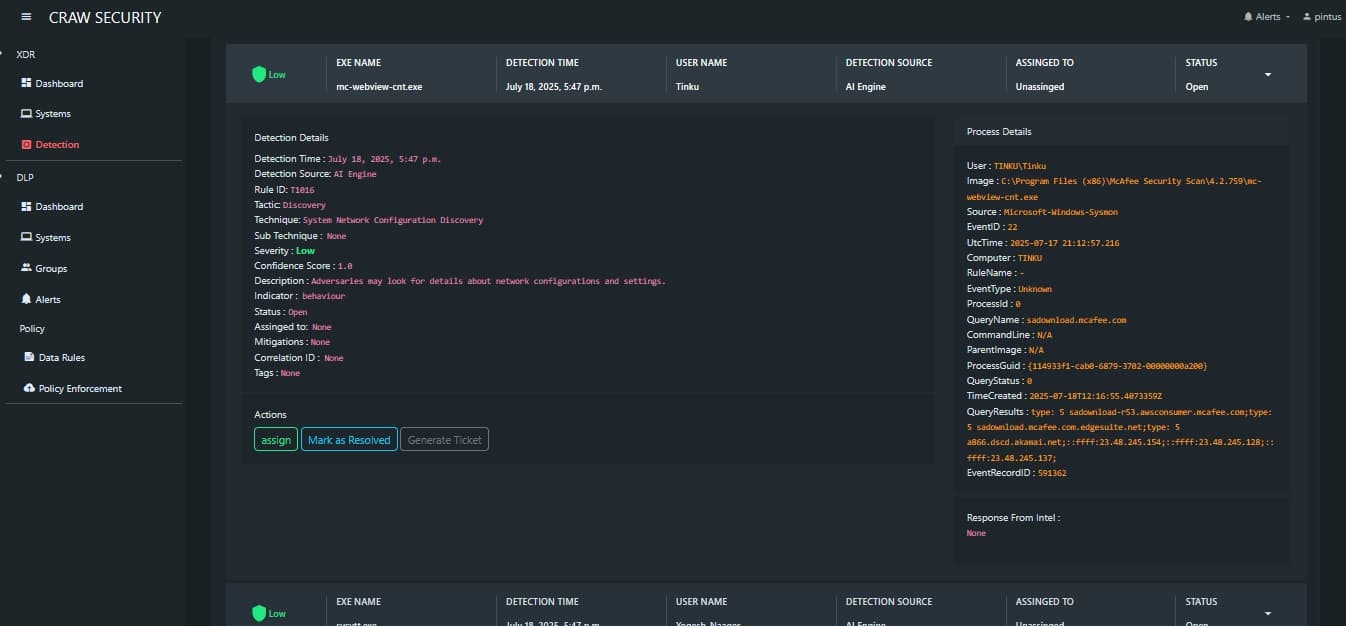The width and height of the screenshot is (1346, 626).
Task: Click the pintus user account icon
Action: [1307, 16]
